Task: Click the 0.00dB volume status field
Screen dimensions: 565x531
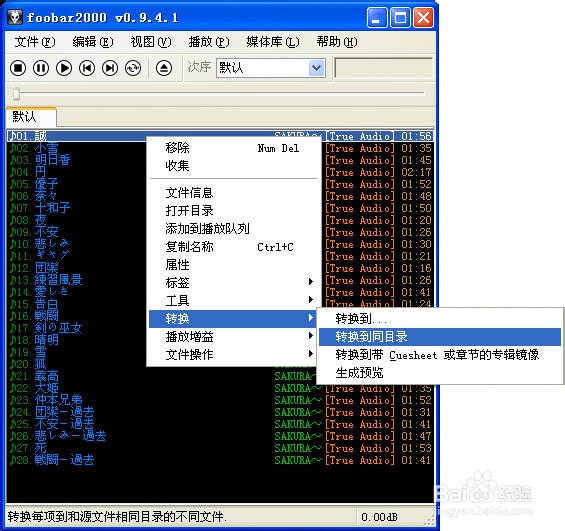Action: [x=379, y=517]
